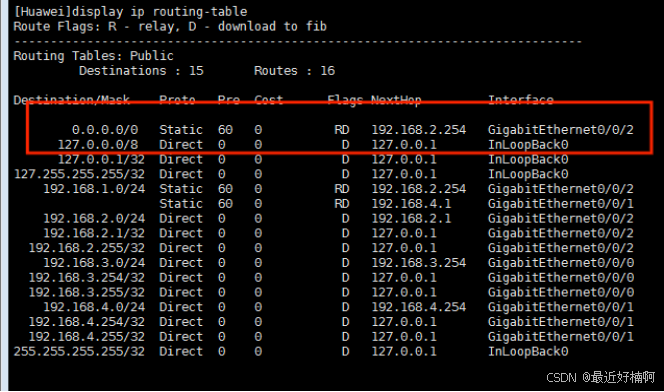The height and width of the screenshot is (392, 664).
Task: Click next hop 192.168.2.254 in 0.0.0.0/0 row
Action: click(x=419, y=130)
